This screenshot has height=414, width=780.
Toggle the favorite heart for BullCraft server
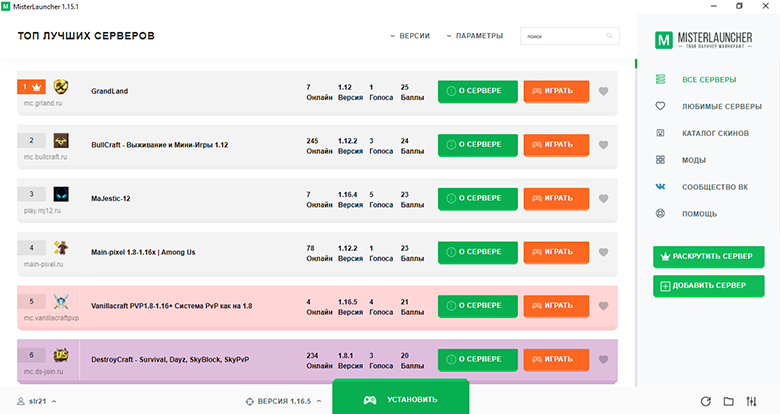[x=603, y=145]
